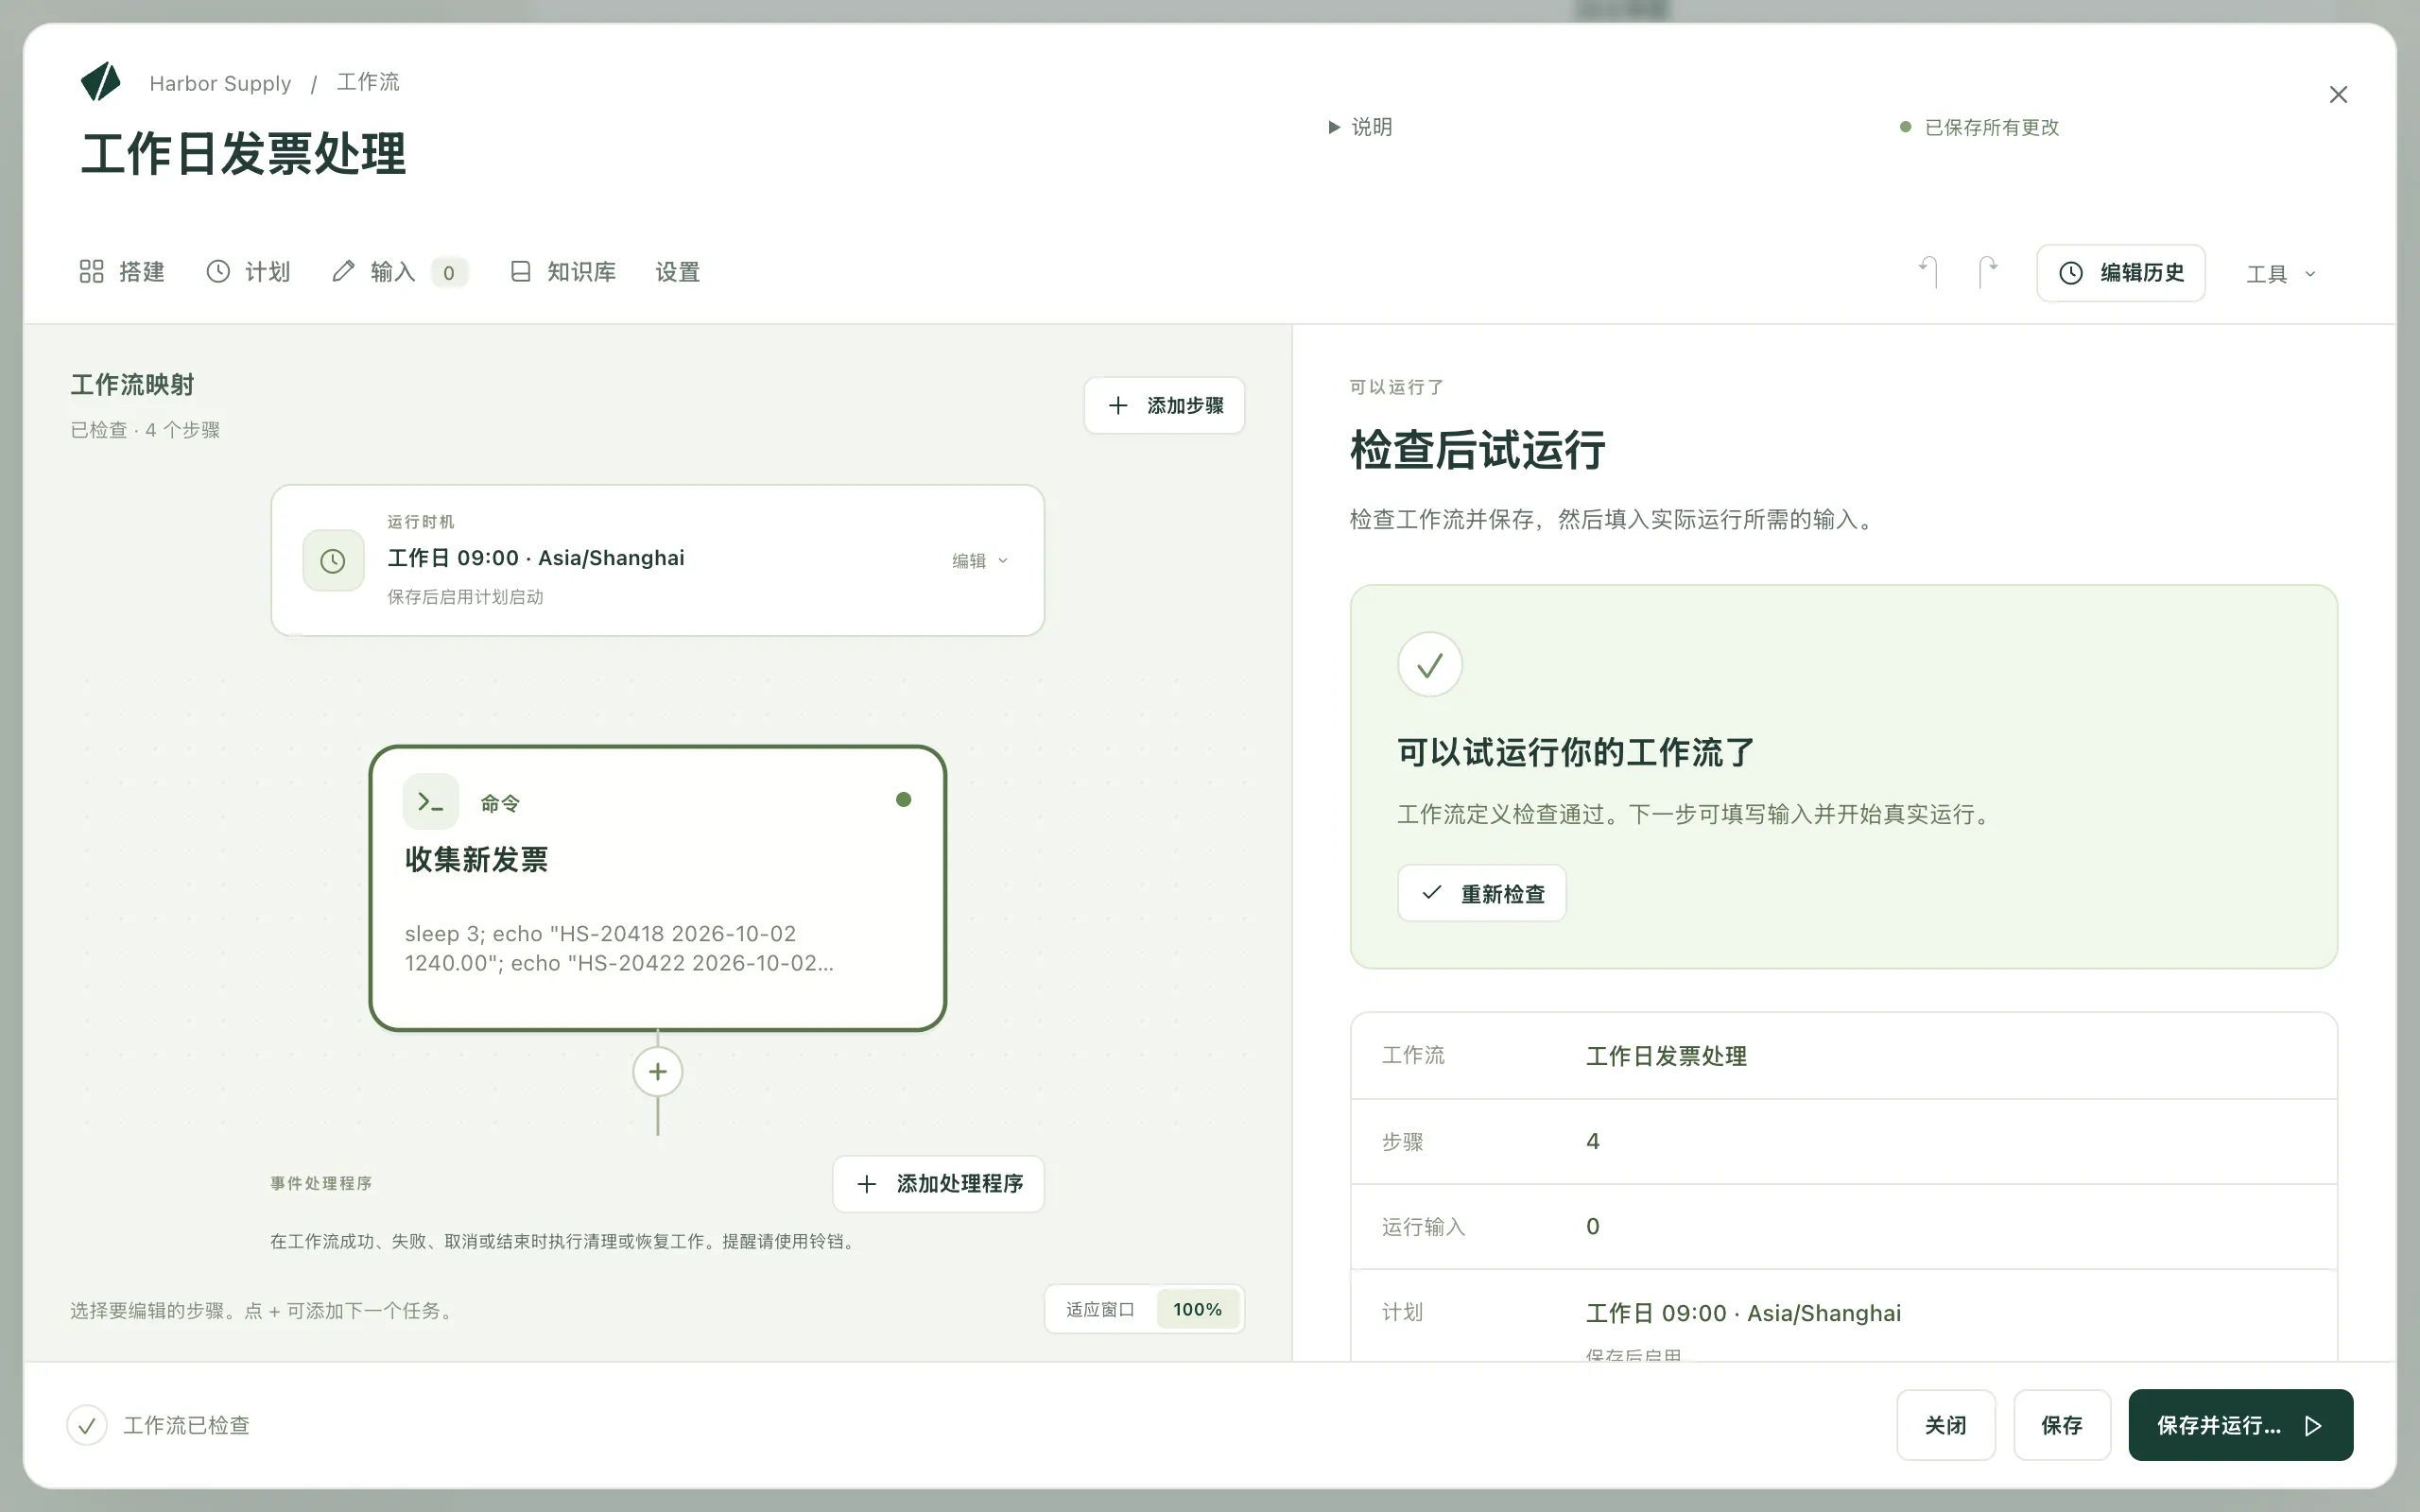Click the 工作流 breadcrumb link
This screenshot has height=1512, width=2420.
click(368, 82)
